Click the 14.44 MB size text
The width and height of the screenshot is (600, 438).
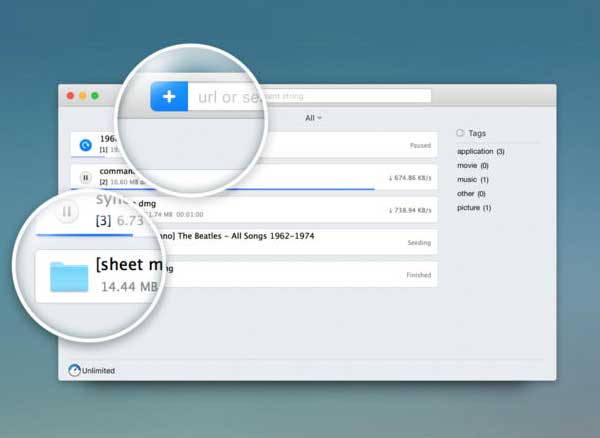(x=129, y=287)
